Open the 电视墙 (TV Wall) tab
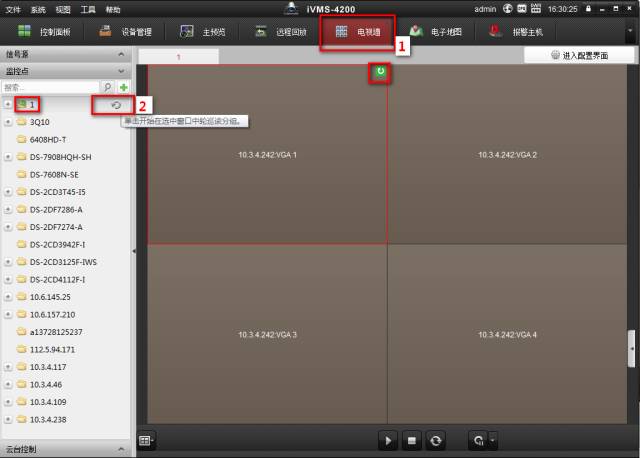The image size is (640, 458). point(357,32)
